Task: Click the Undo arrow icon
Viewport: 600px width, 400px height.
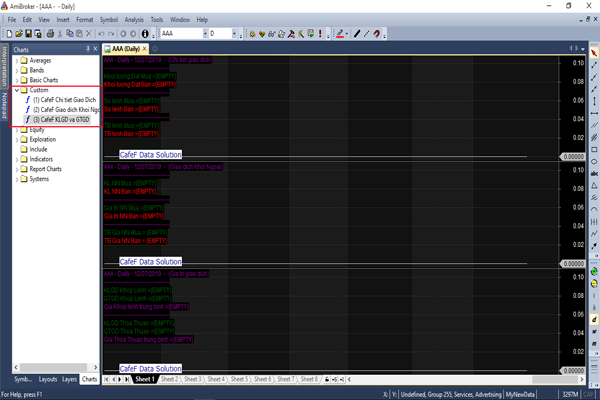Action: pyautogui.click(x=101, y=34)
